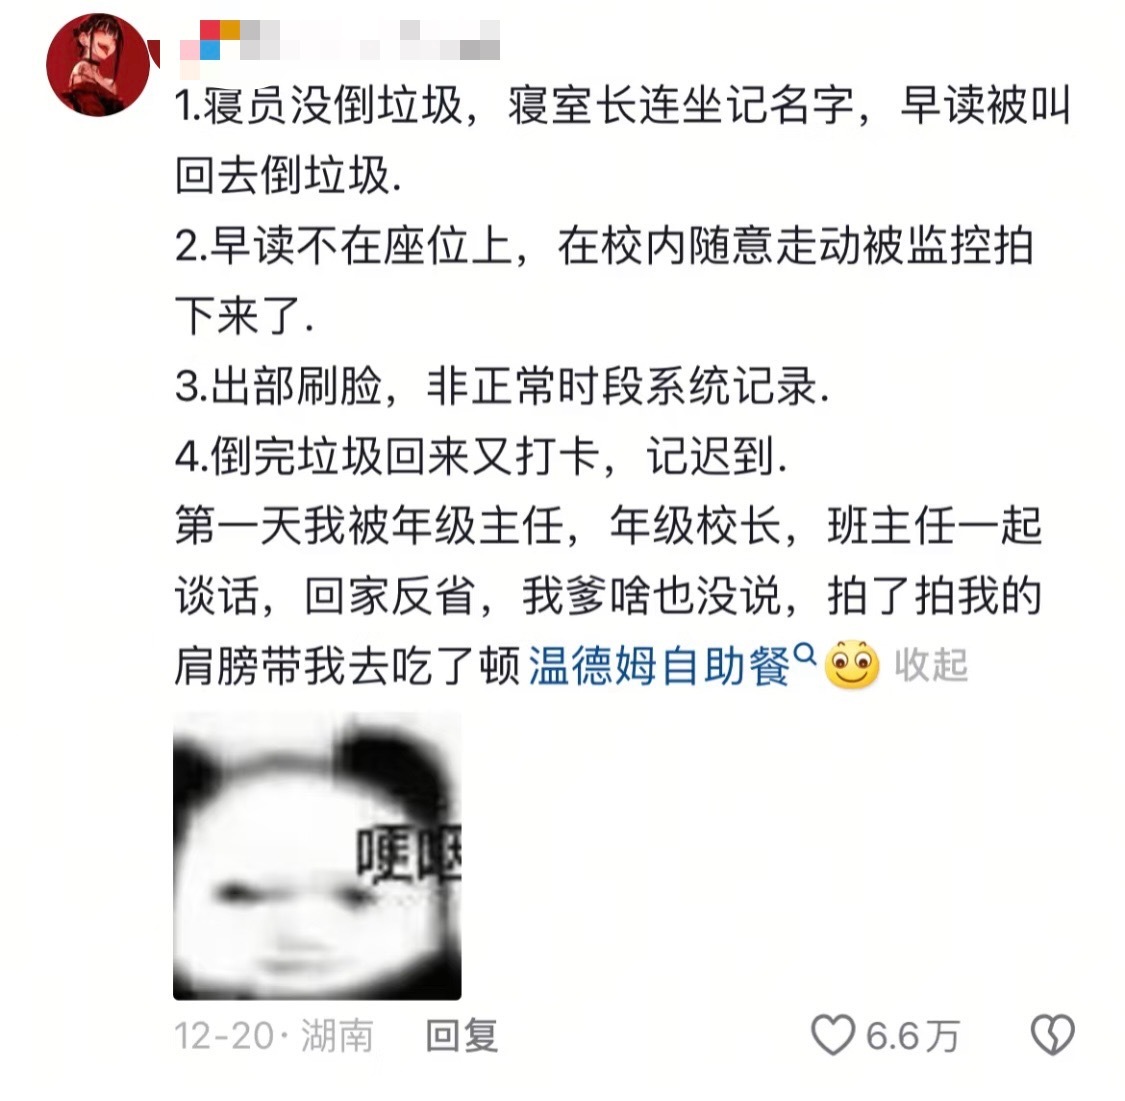Collapse the comment with 收起
The image size is (1125, 1101).
[x=931, y=666]
